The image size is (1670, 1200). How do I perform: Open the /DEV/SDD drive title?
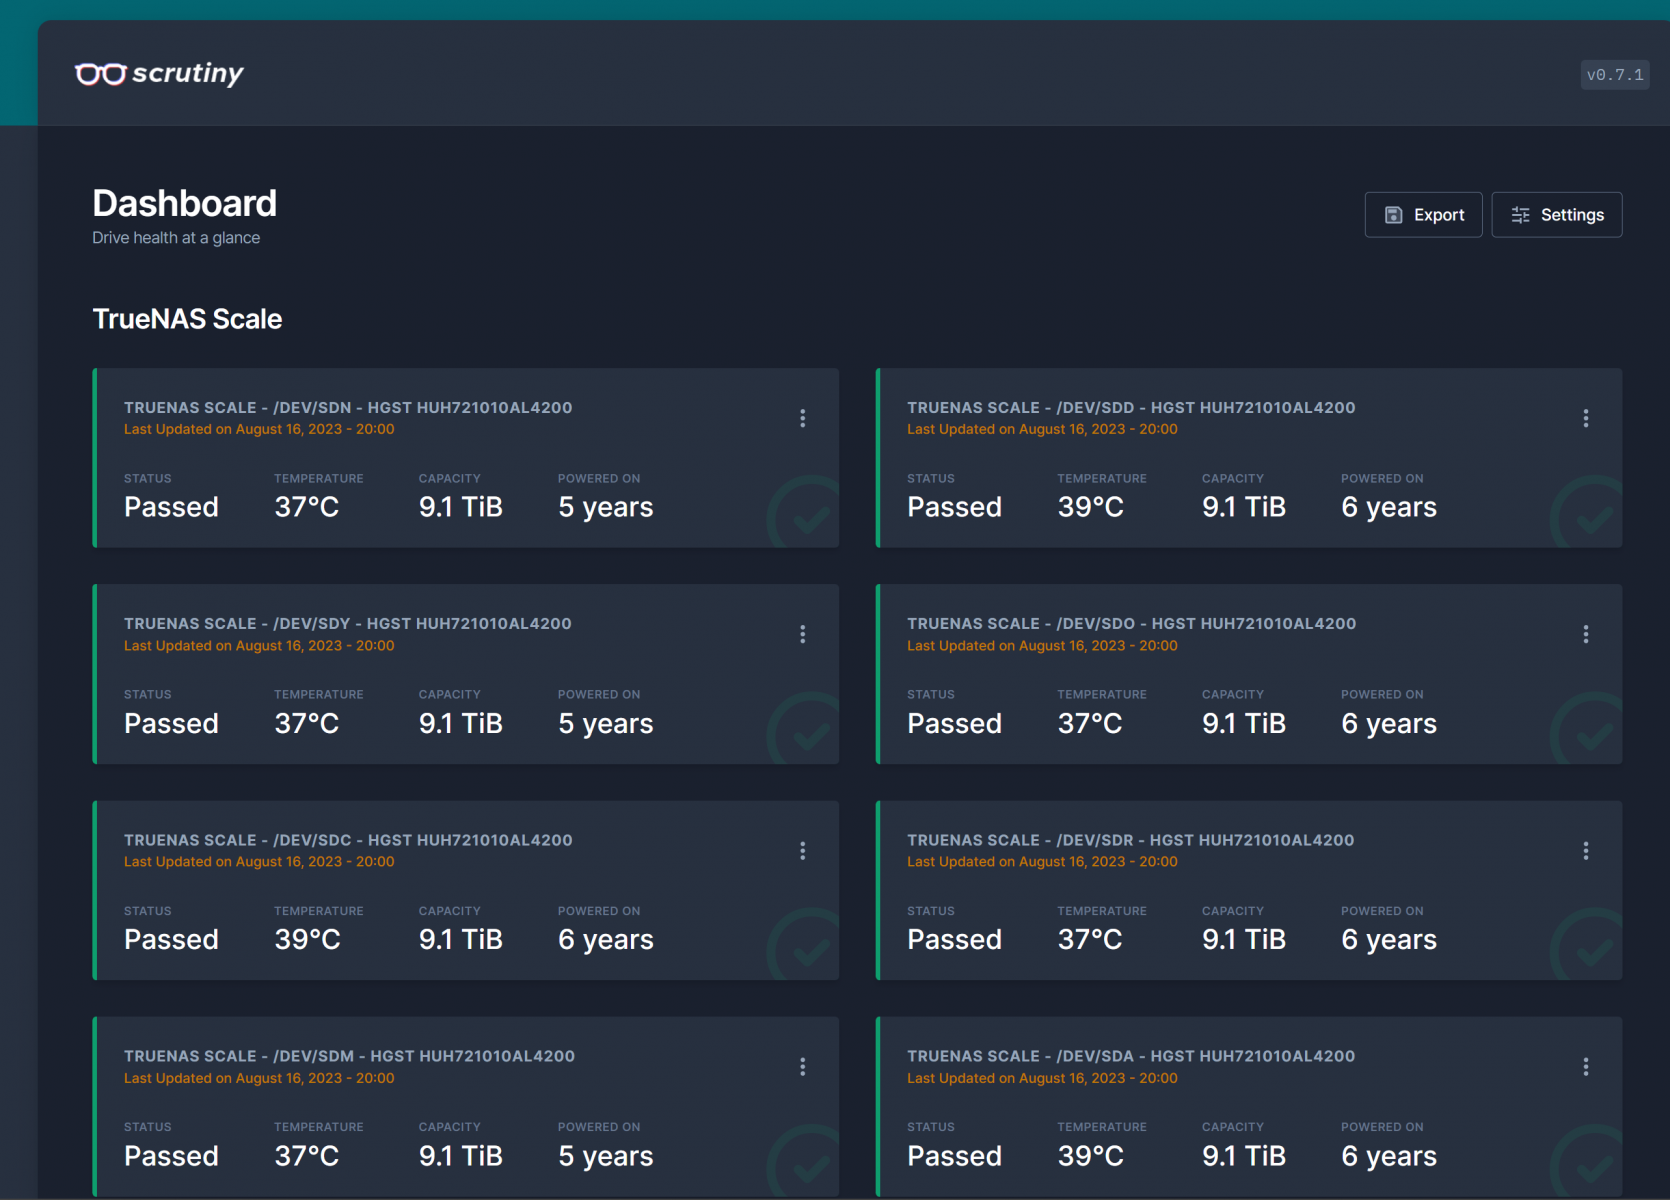click(x=1131, y=407)
